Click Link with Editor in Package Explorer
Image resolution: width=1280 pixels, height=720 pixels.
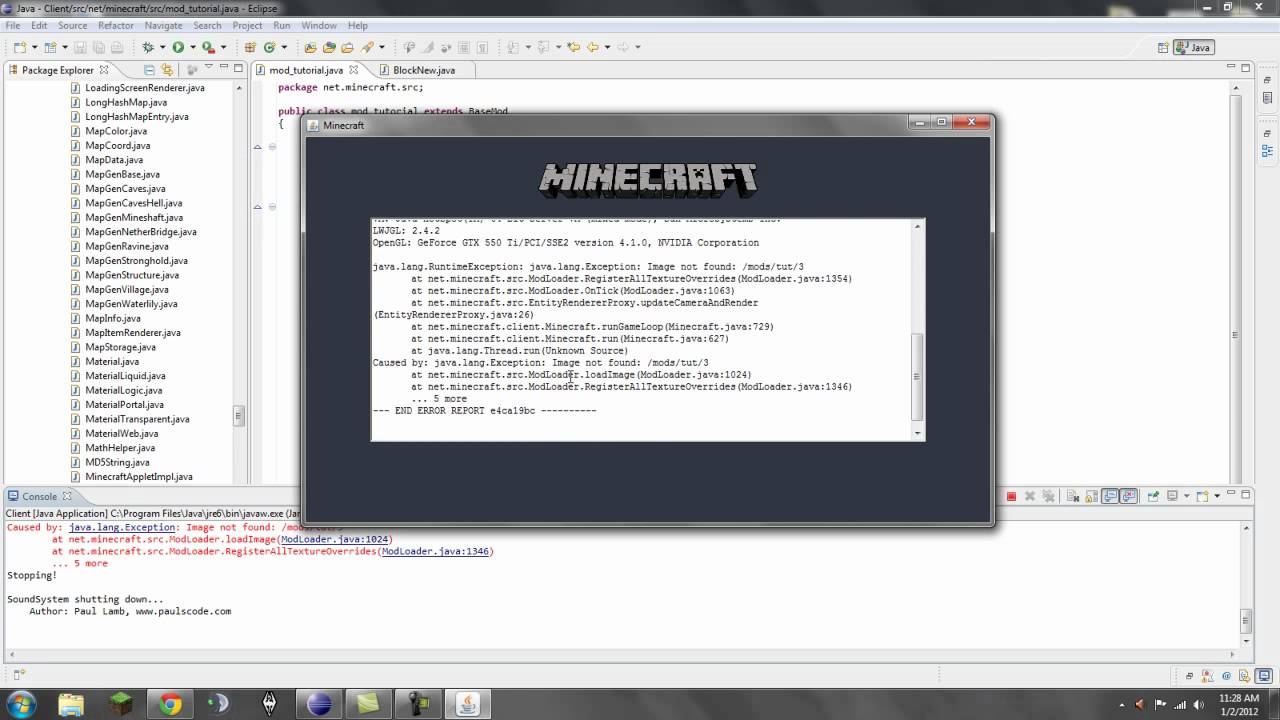(x=166, y=70)
